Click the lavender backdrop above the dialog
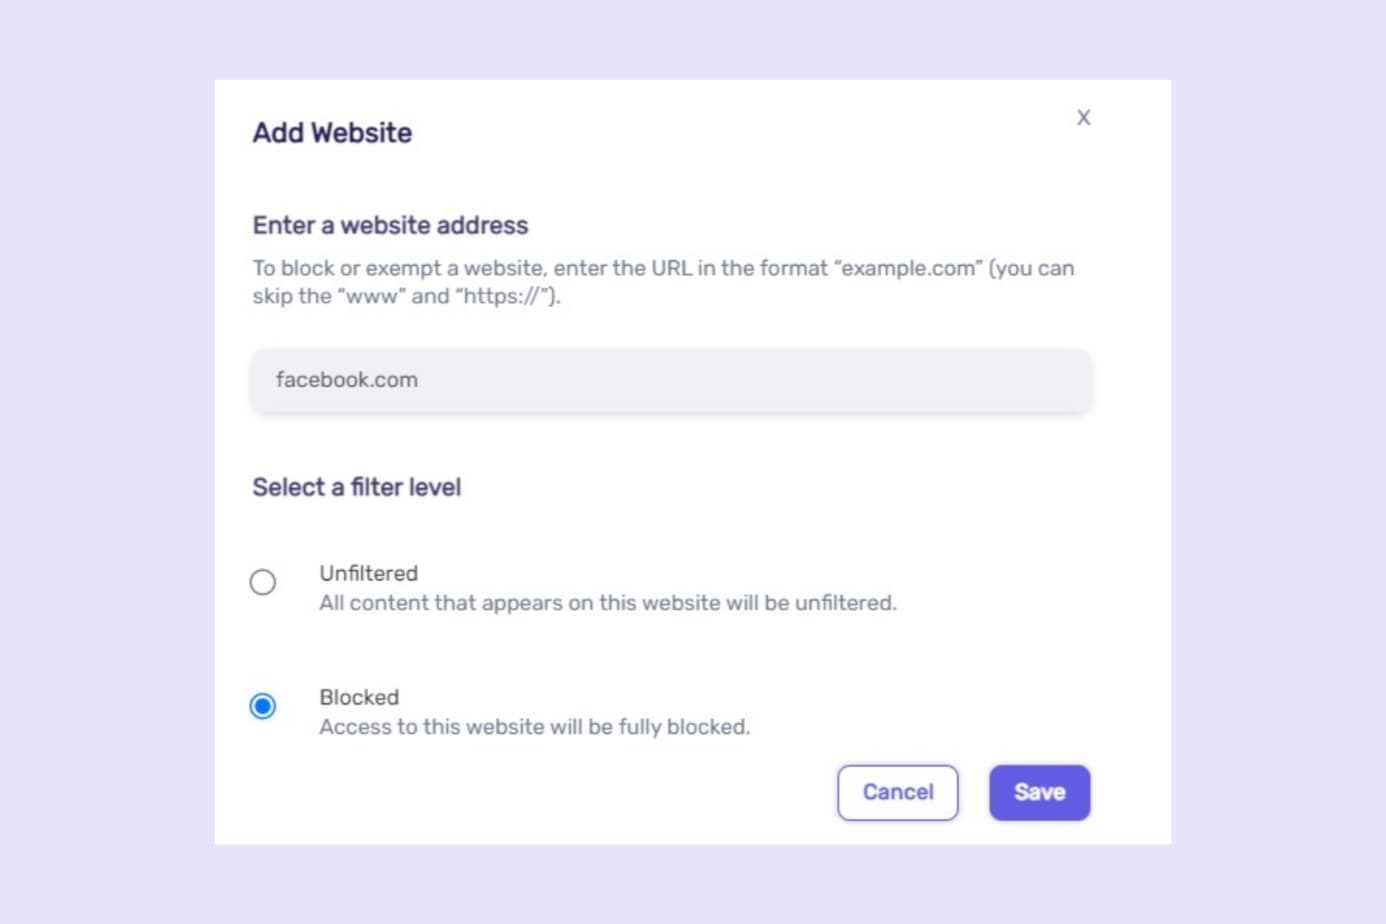This screenshot has width=1386, height=924. pyautogui.click(x=692, y=40)
